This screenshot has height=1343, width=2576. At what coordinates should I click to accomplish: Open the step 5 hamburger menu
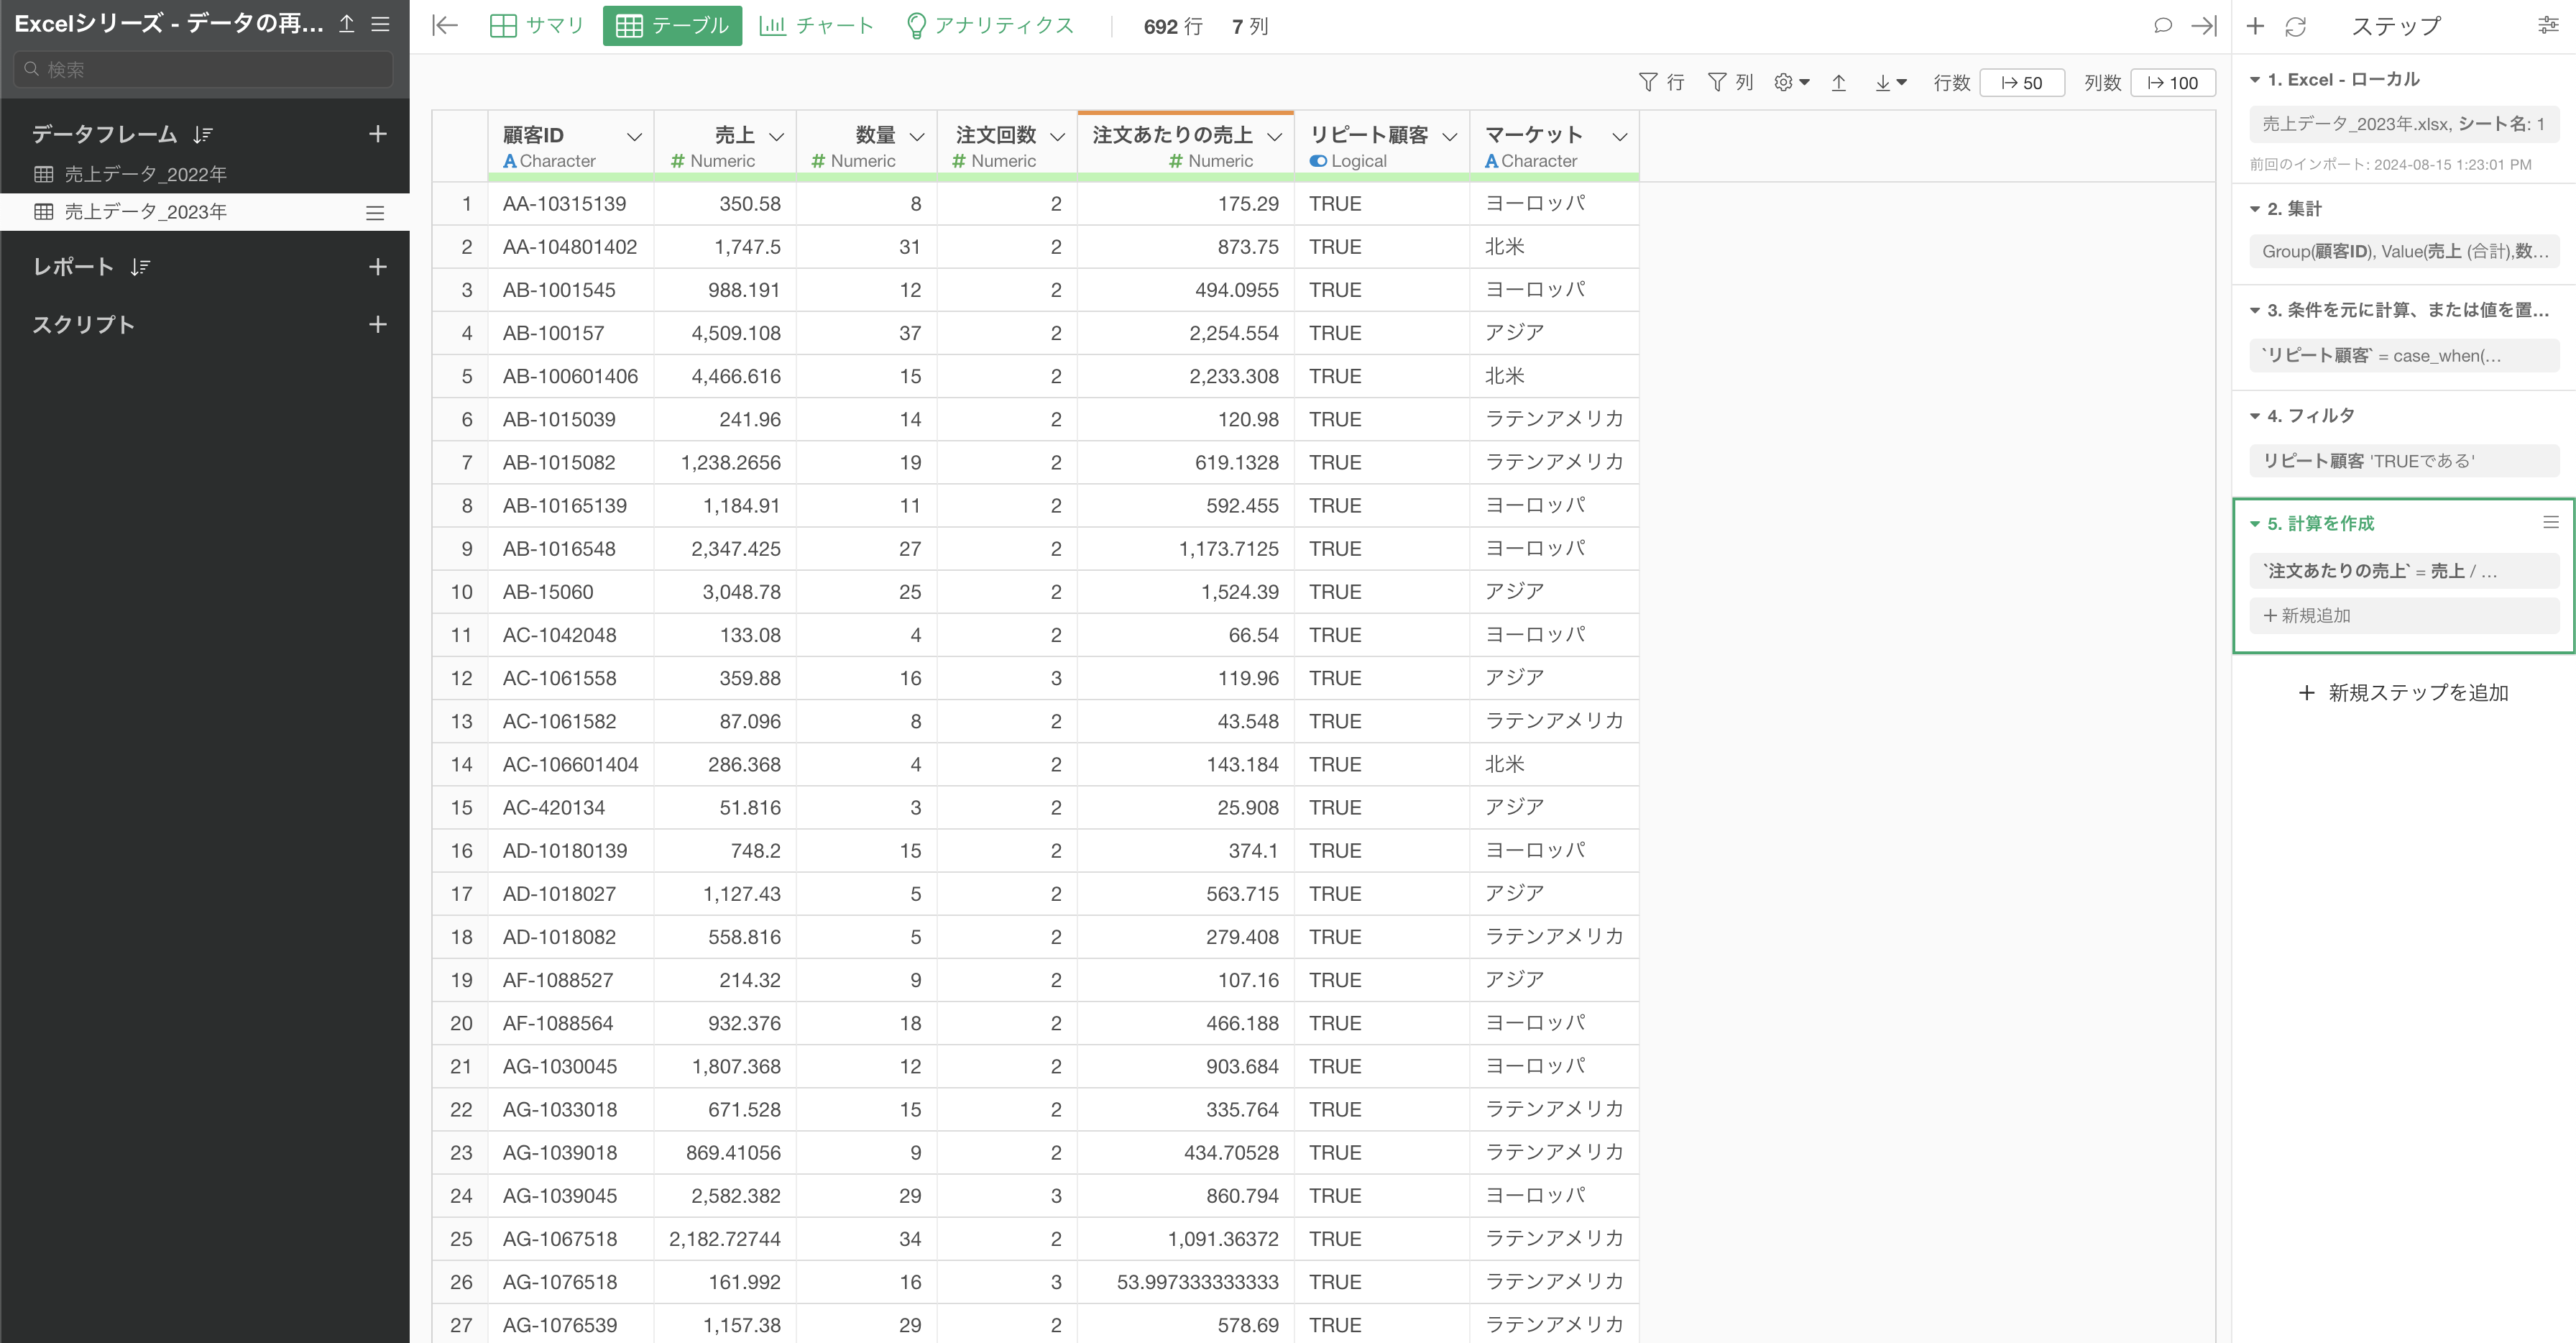click(x=2550, y=522)
